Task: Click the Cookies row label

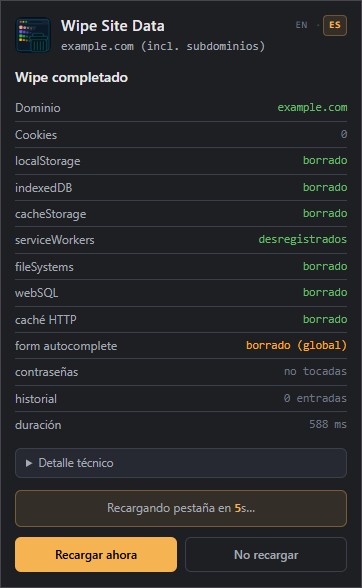Action: click(x=36, y=135)
